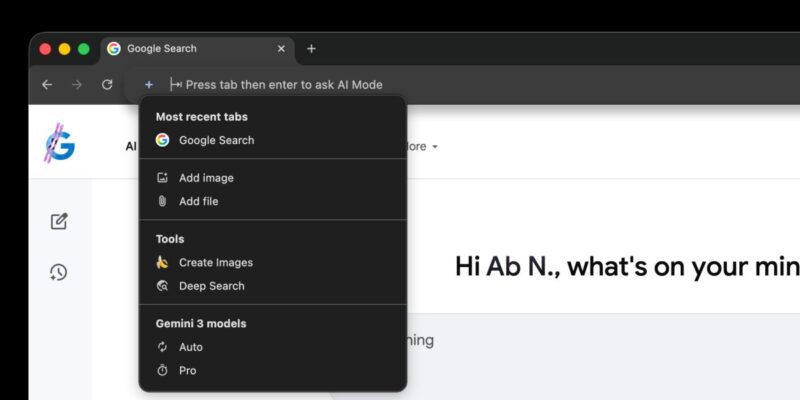
Task: Click the paperclip Add file icon
Action: (x=162, y=201)
